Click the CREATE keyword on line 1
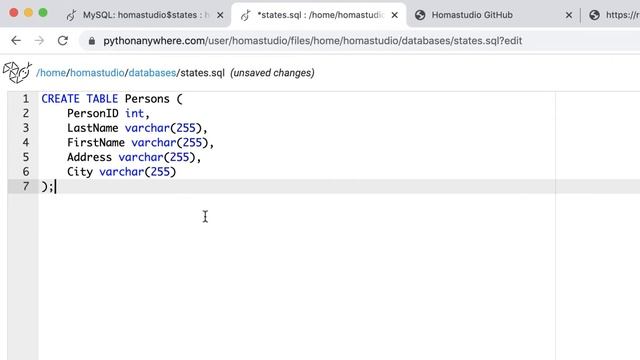The image size is (640, 360). pyautogui.click(x=60, y=99)
